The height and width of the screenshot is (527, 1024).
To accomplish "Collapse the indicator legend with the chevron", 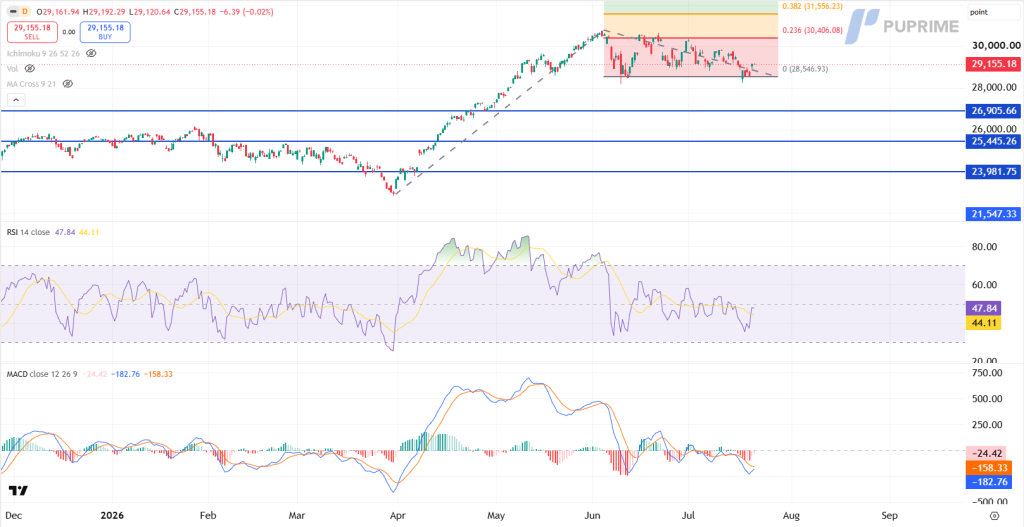I will [16, 100].
